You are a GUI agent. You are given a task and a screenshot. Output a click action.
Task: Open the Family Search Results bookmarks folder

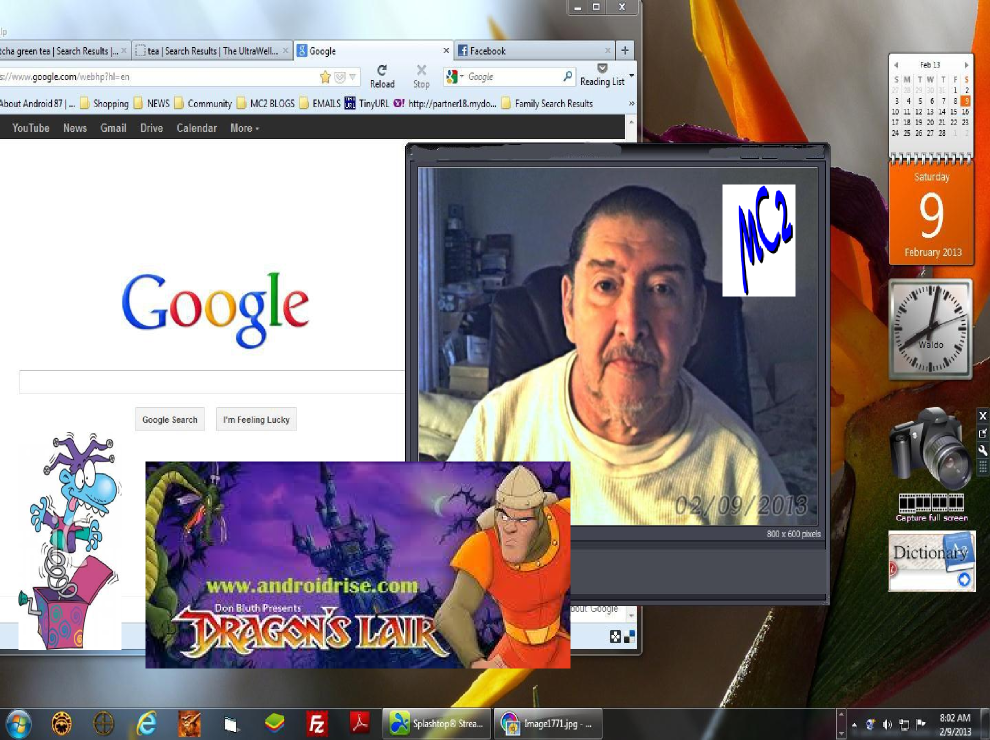(547, 104)
